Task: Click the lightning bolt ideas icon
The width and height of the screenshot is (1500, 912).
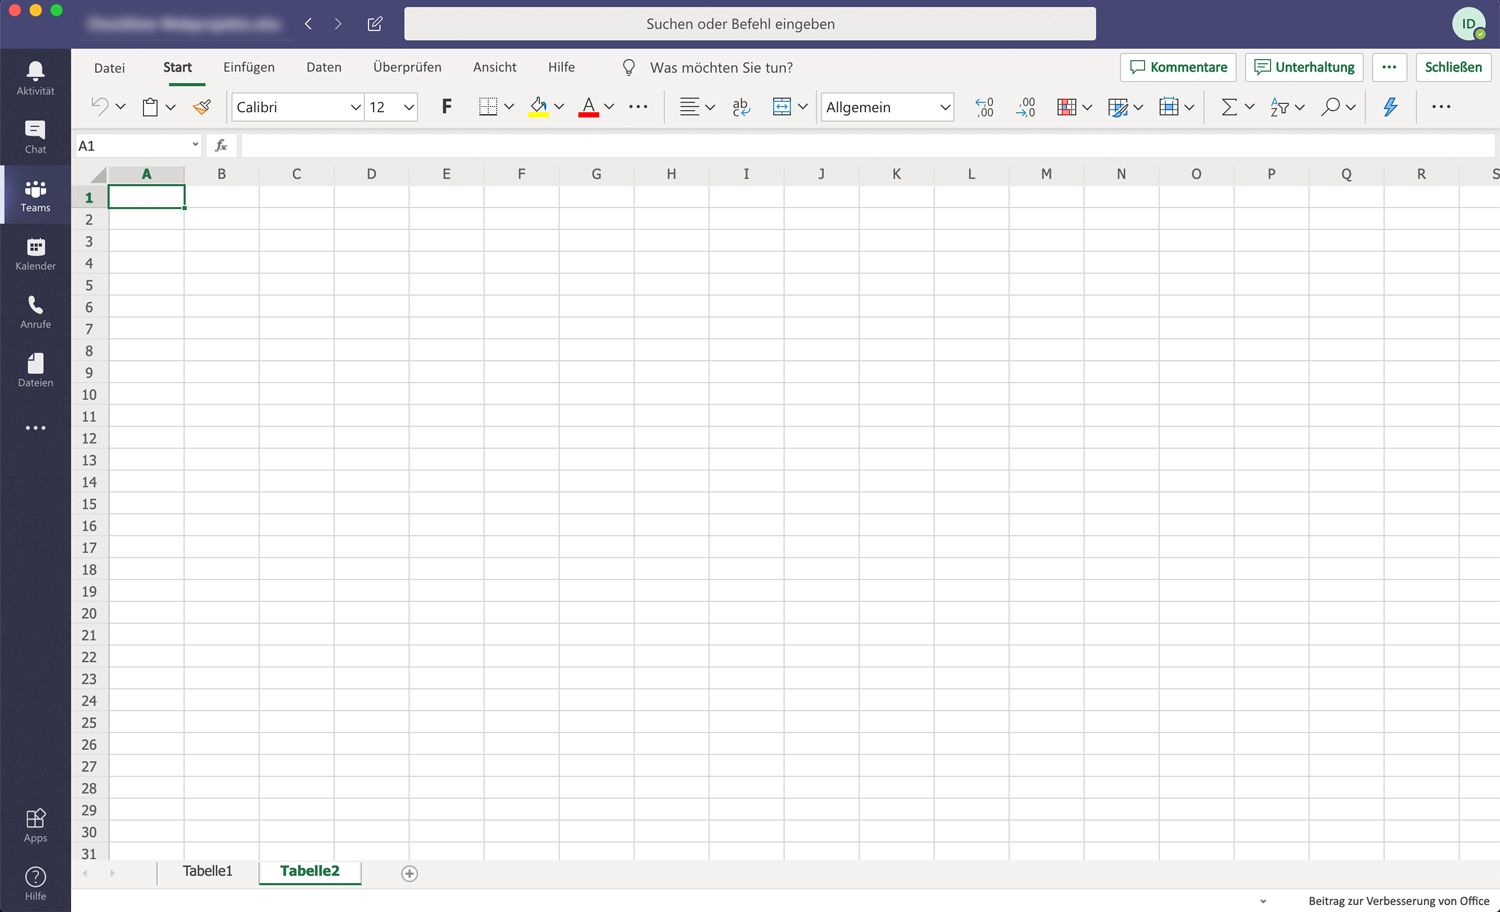Action: [1390, 107]
